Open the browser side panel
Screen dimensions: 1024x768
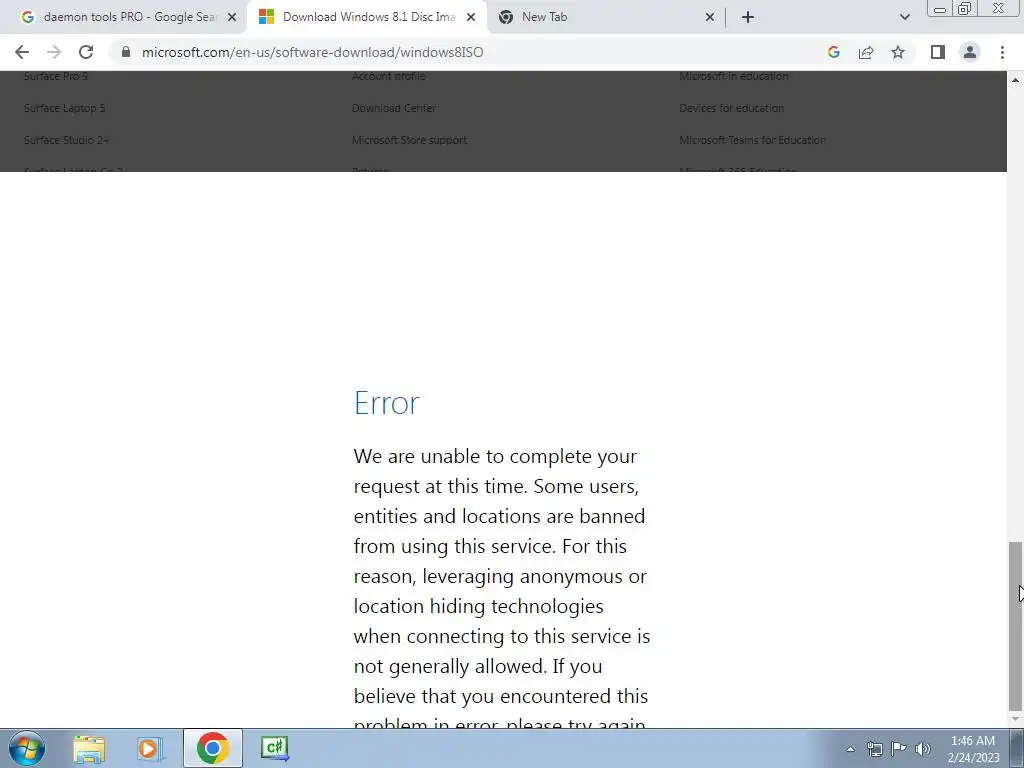pos(938,52)
